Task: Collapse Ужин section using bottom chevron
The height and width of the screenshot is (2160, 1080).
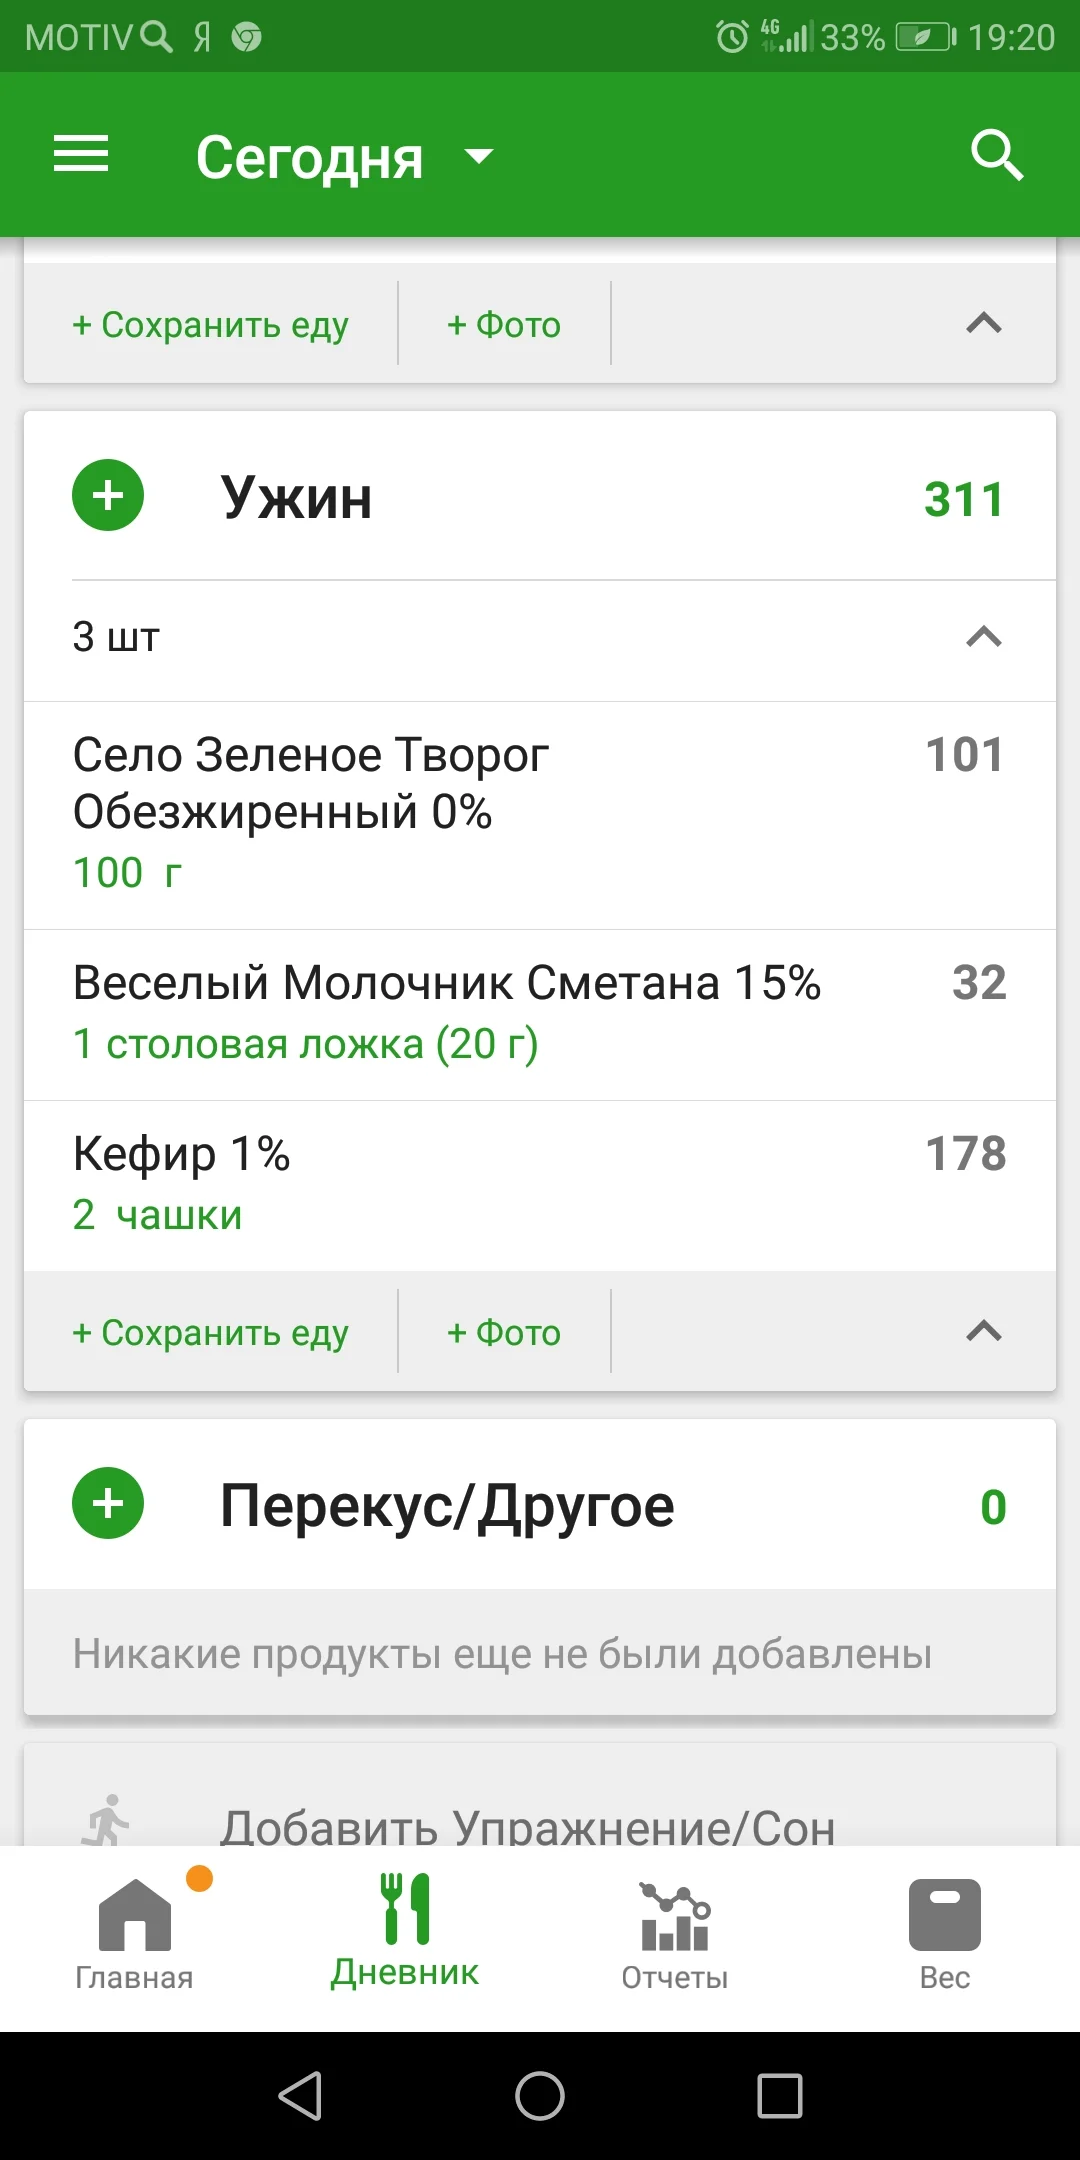Action: pos(984,1331)
